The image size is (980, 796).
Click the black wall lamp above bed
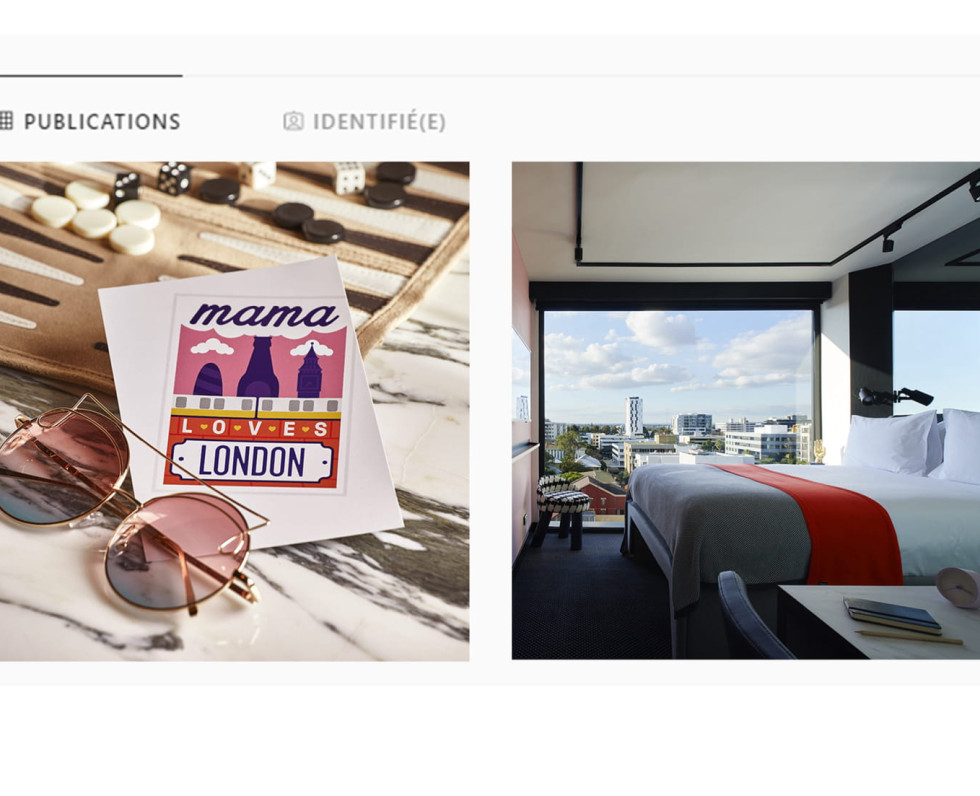click(x=895, y=396)
